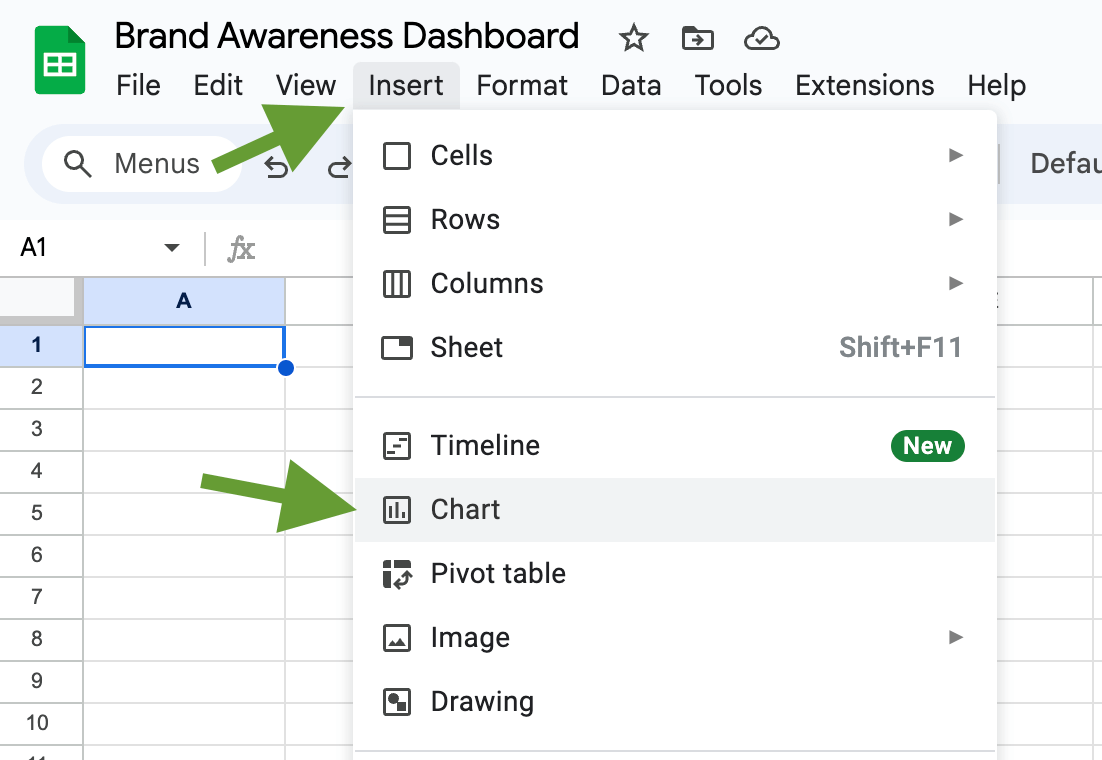Open Google Sheets home logo
Screen dimensions: 1102x760
click(x=60, y=60)
